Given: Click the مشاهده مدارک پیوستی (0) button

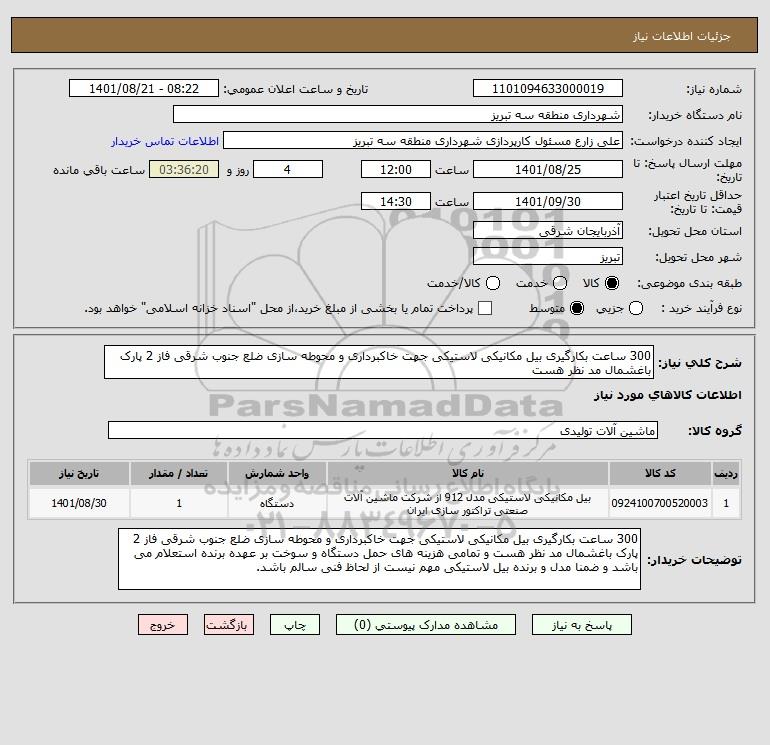Looking at the screenshot, I should point(426,625).
